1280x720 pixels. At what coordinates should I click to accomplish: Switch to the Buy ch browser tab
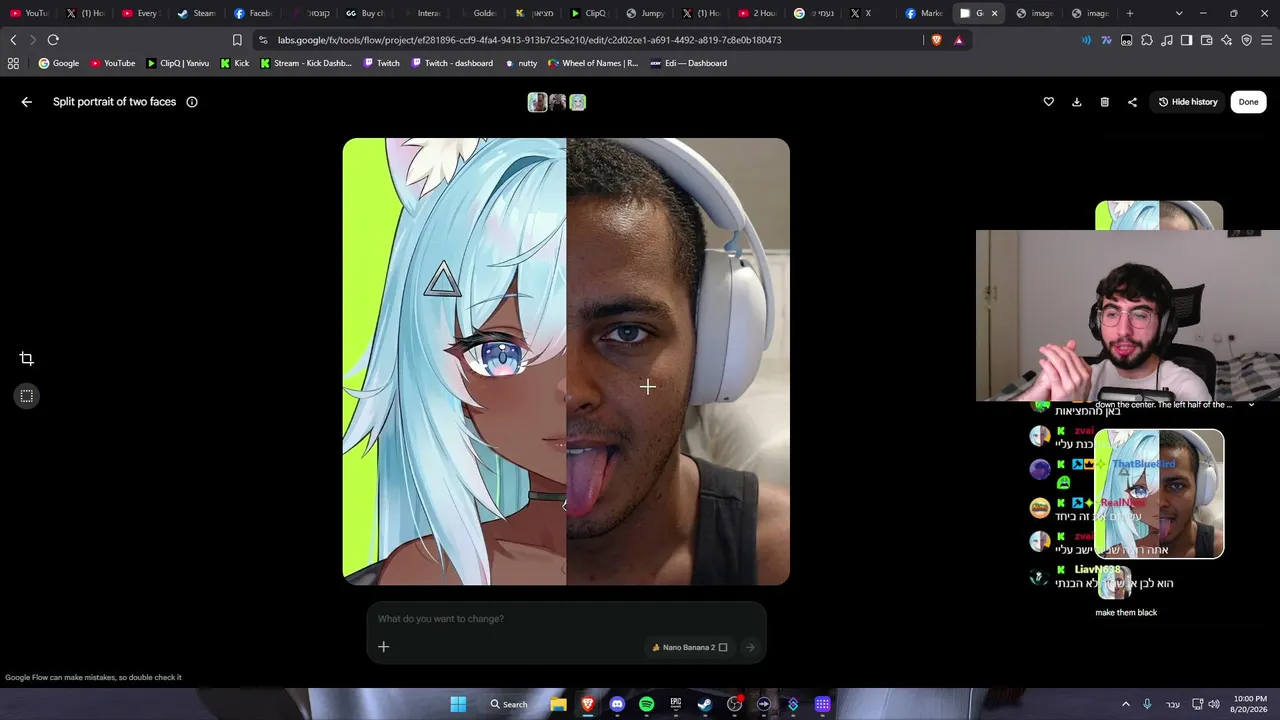(364, 14)
